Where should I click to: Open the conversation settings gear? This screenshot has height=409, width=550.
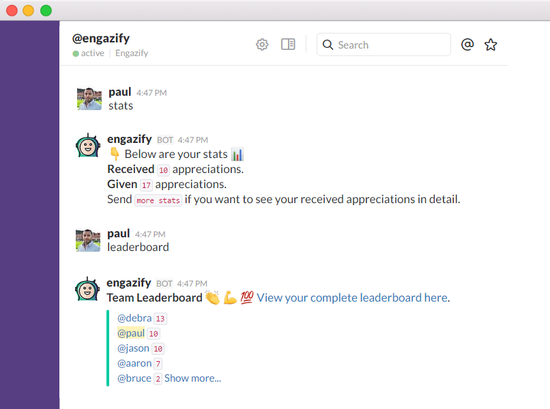coord(262,45)
